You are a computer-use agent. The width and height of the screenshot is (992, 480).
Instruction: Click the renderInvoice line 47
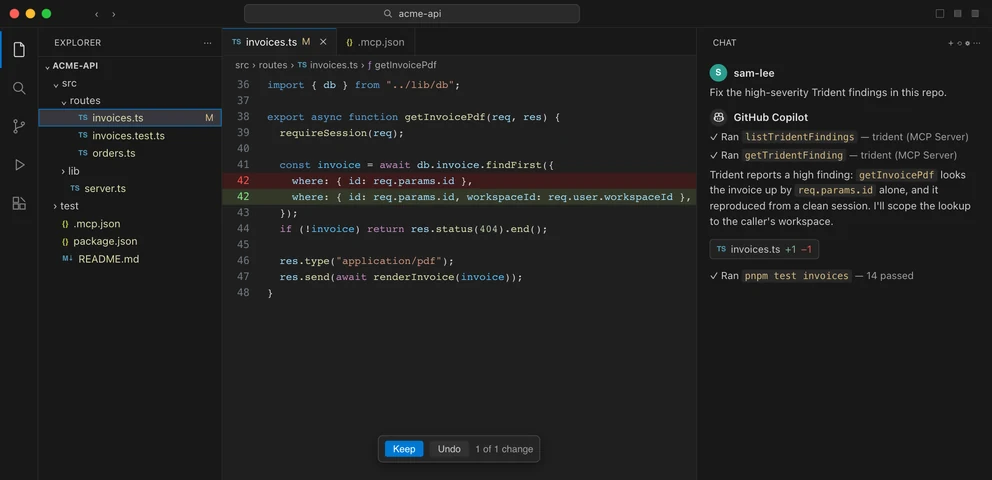401,276
